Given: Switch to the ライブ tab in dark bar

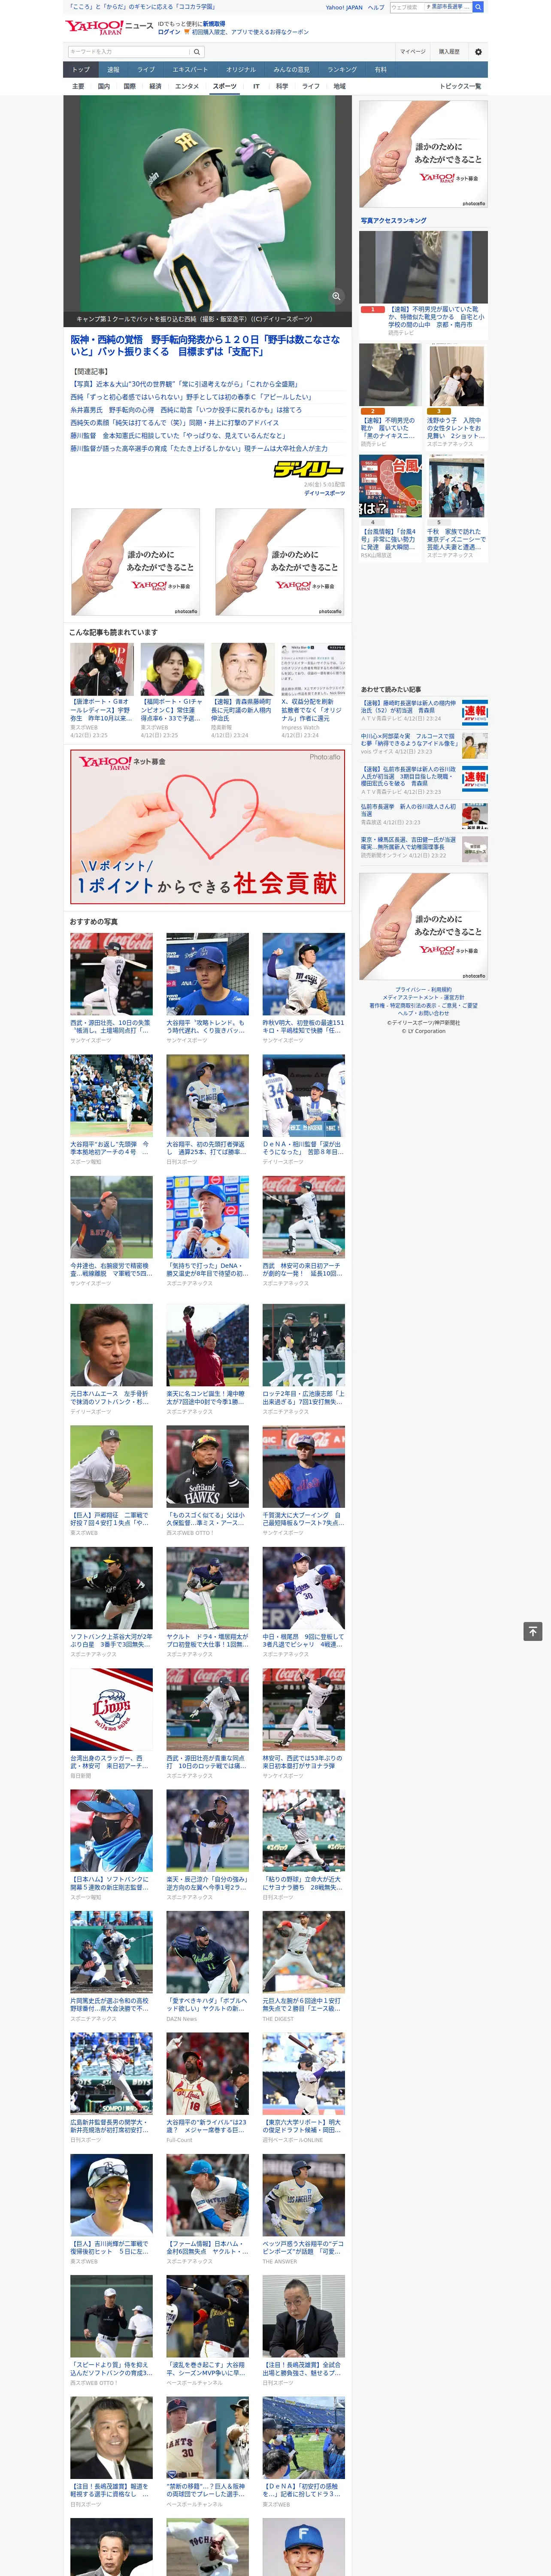Looking at the screenshot, I should point(146,69).
